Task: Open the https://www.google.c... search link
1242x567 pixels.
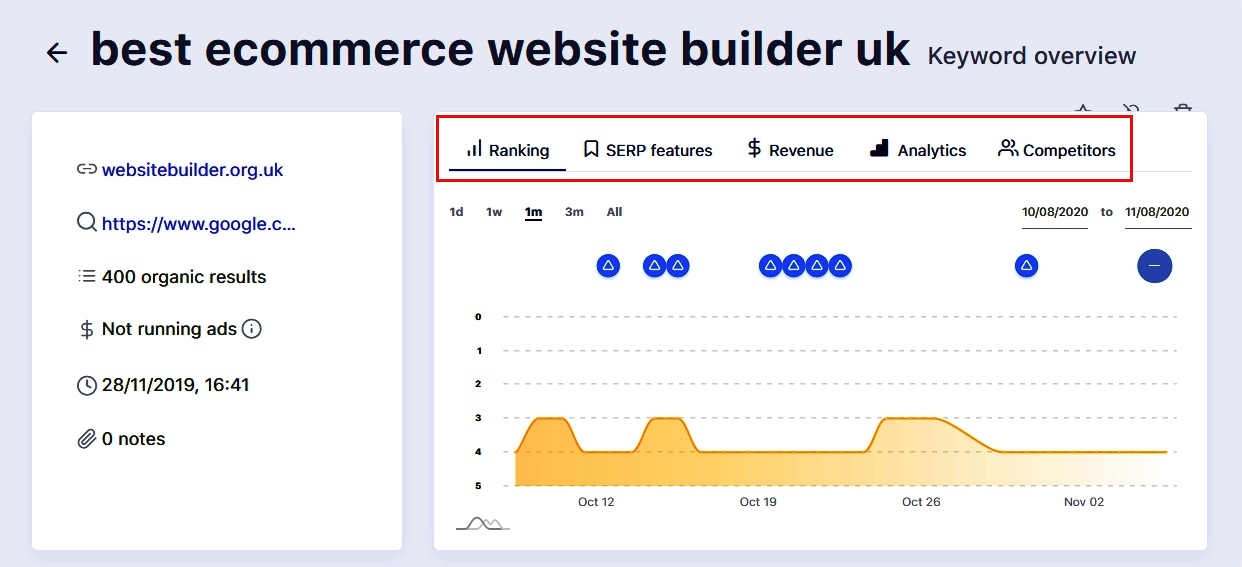Action: pos(199,223)
